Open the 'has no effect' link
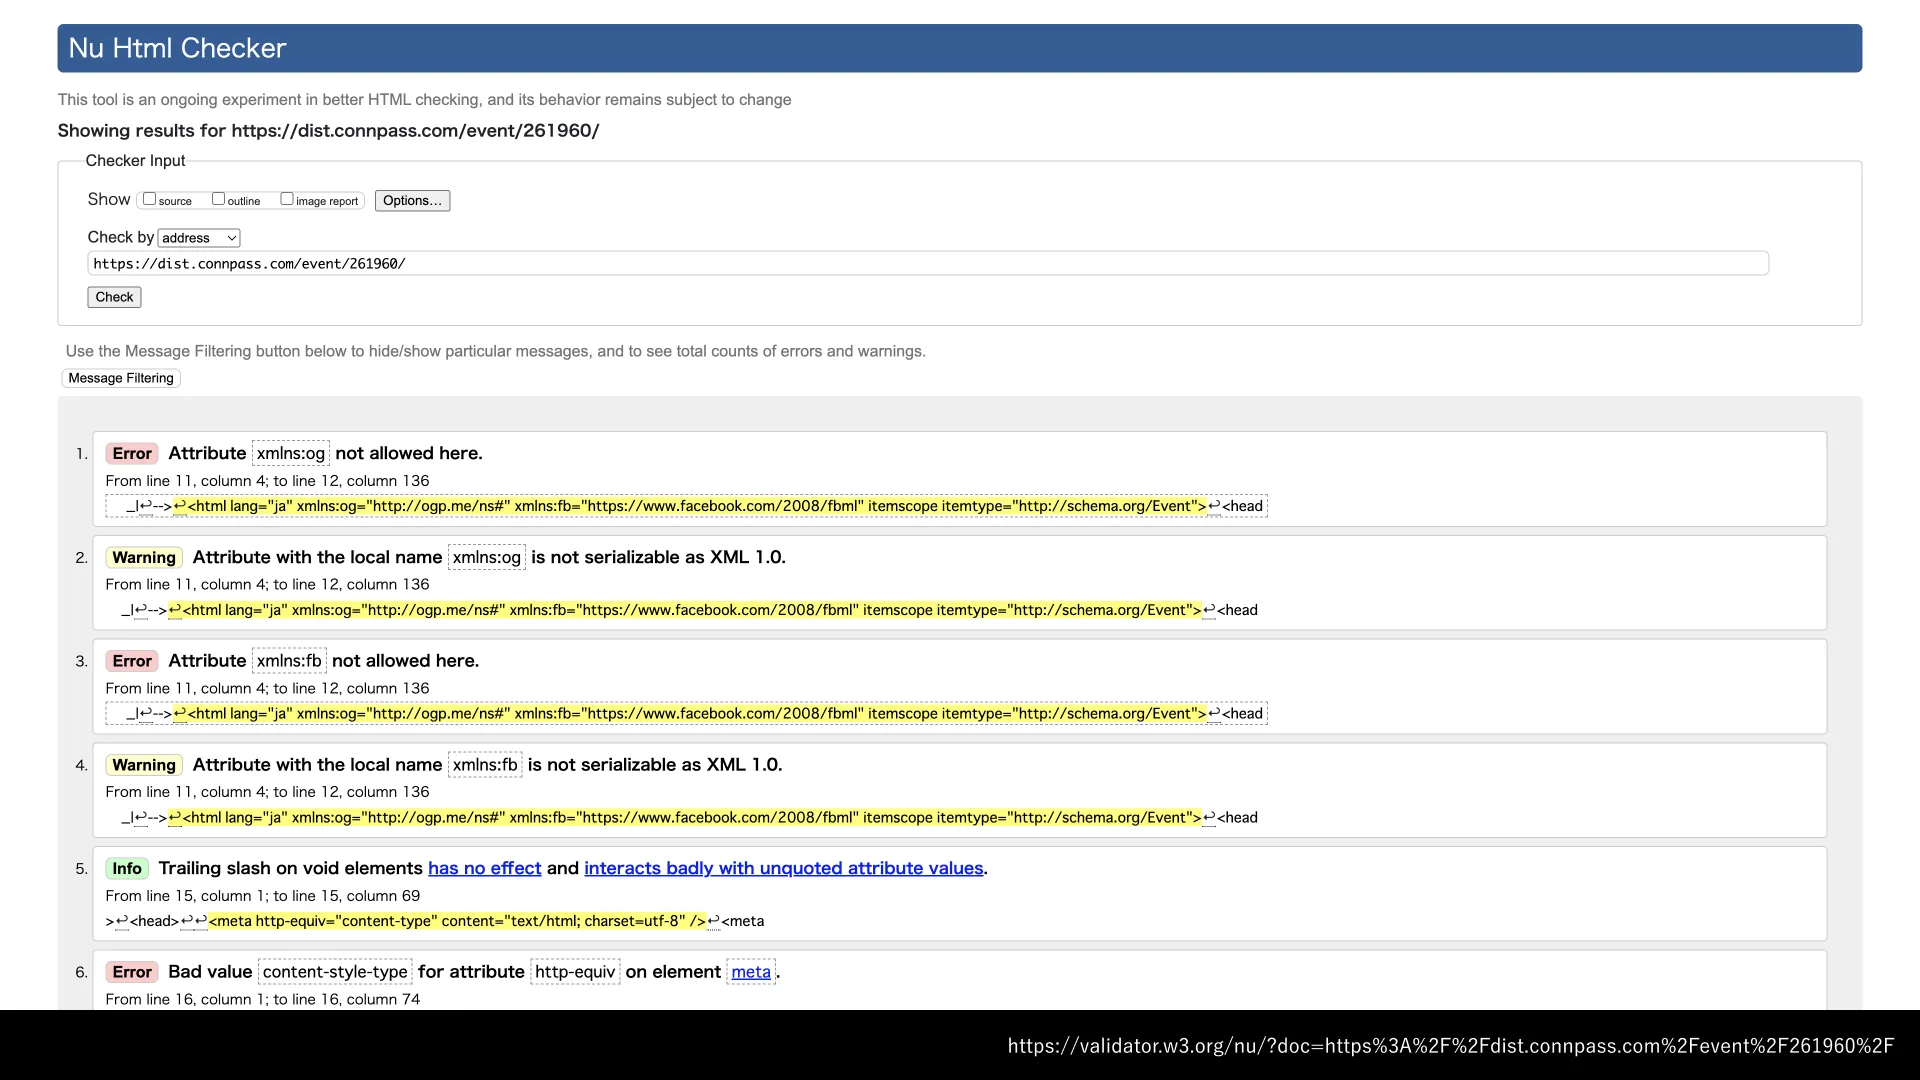 pyautogui.click(x=484, y=868)
